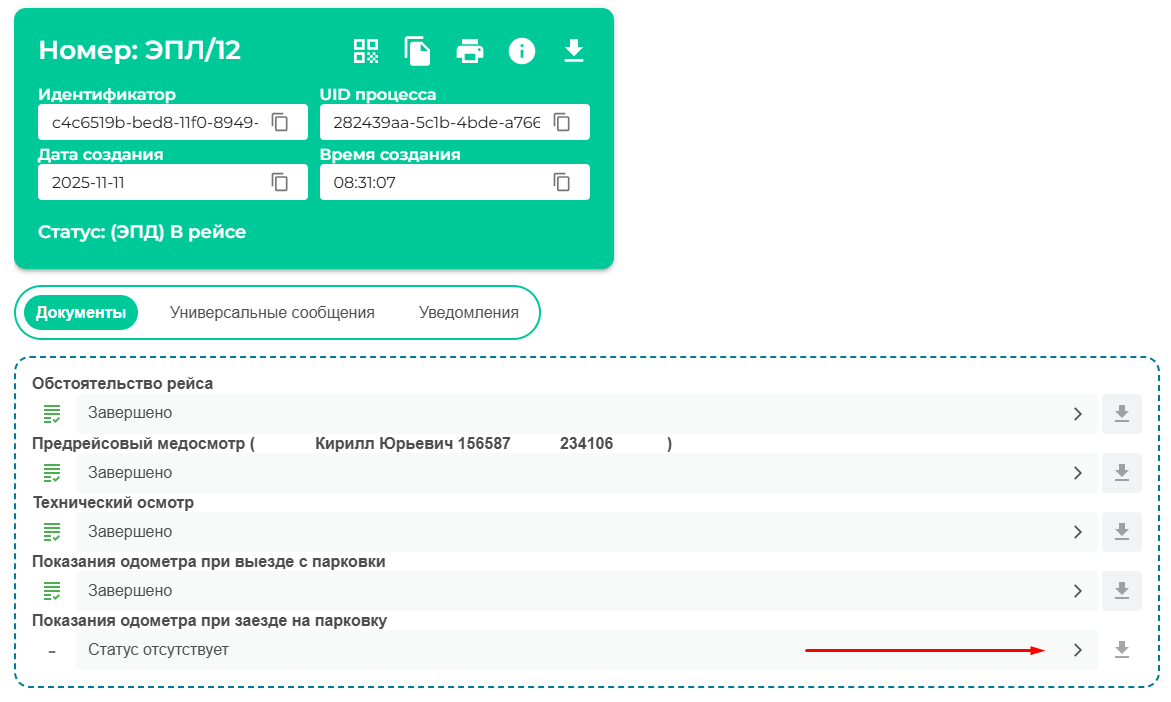Image resolution: width=1171 pixels, height=702 pixels.
Task: Click the Идентификатор text field
Action: pyautogui.click(x=155, y=123)
